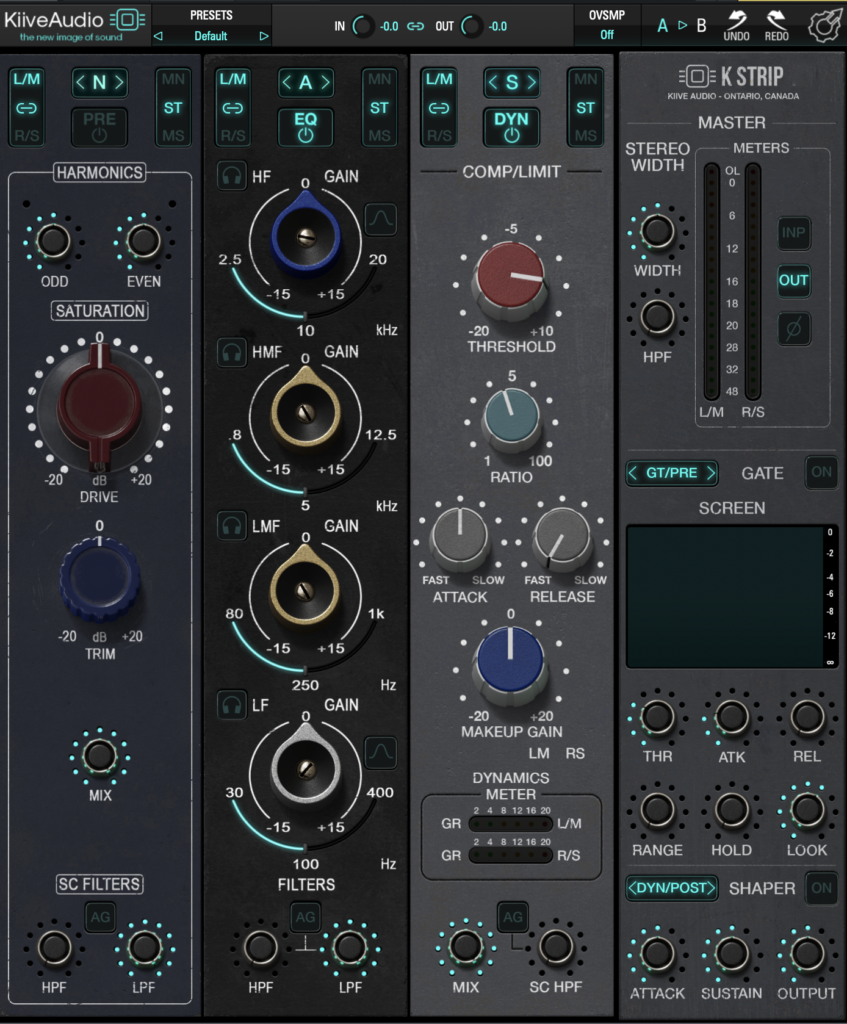Open the OVSMP oversampling selector

click(x=608, y=33)
